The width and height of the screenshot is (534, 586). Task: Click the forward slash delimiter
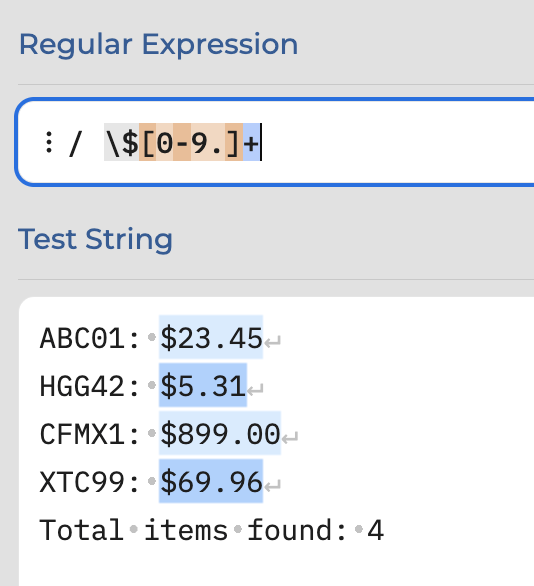[75, 143]
